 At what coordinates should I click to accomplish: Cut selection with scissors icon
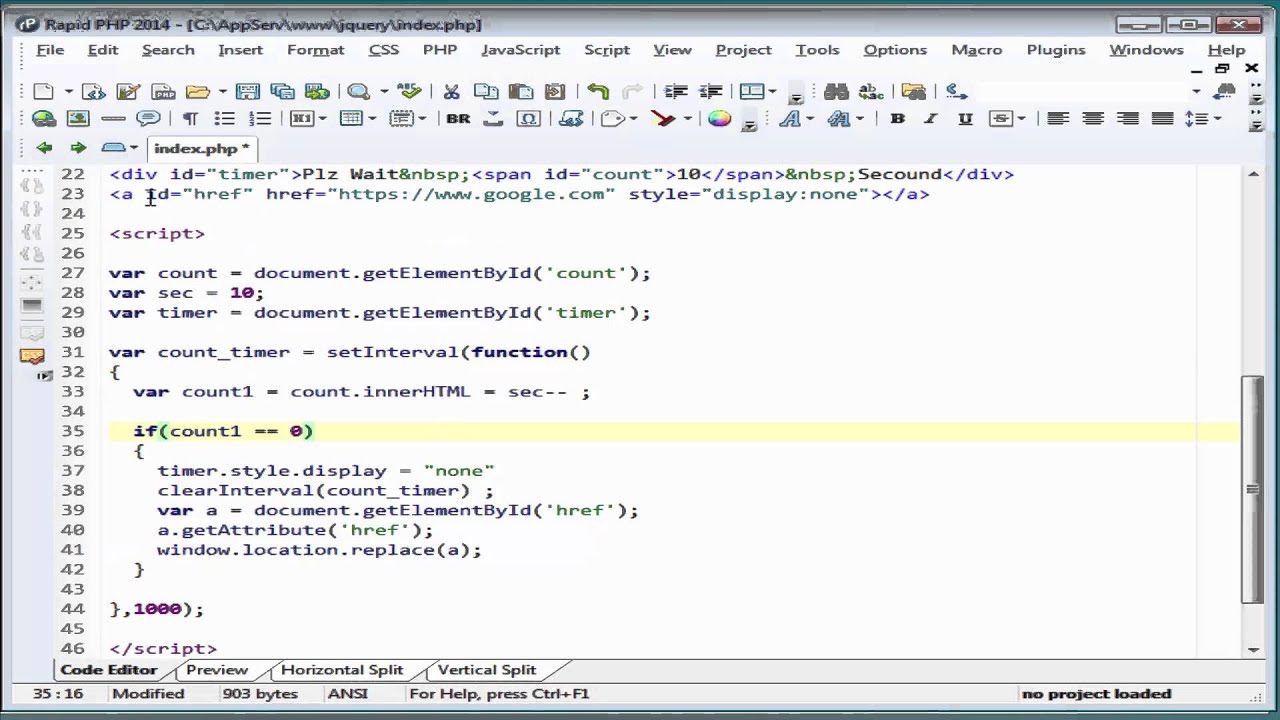[451, 92]
